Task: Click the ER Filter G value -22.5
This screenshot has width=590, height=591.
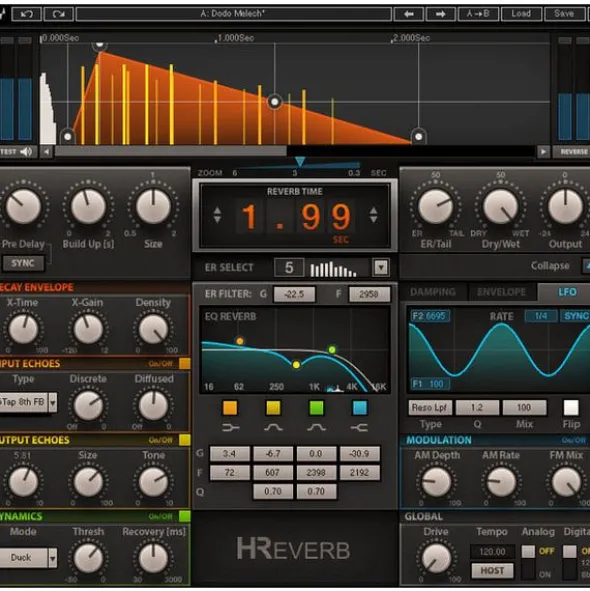Action: click(294, 294)
